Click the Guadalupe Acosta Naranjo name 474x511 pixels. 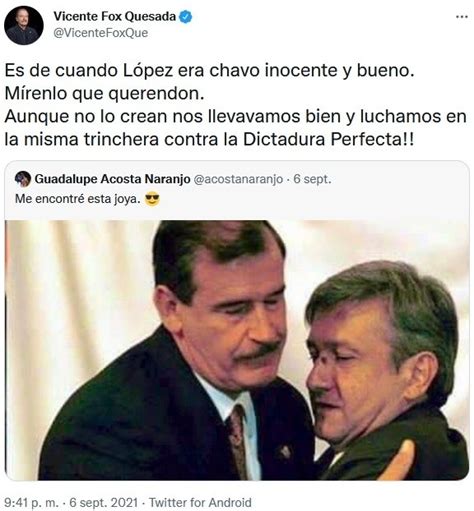112,179
